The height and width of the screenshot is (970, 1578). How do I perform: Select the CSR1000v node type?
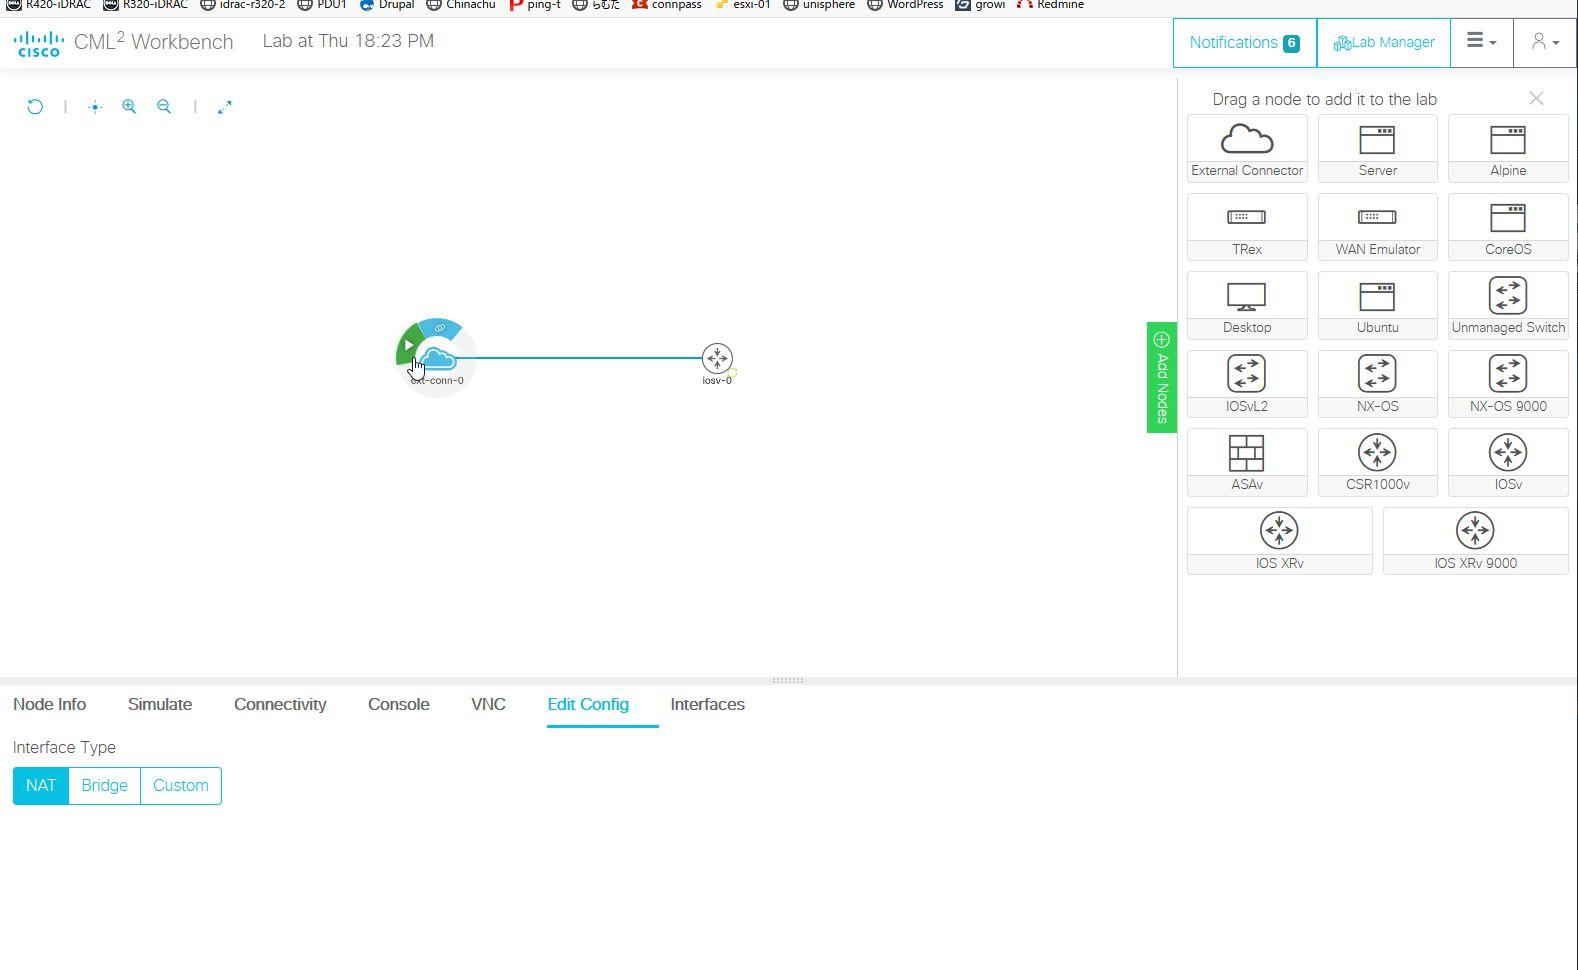click(1377, 462)
